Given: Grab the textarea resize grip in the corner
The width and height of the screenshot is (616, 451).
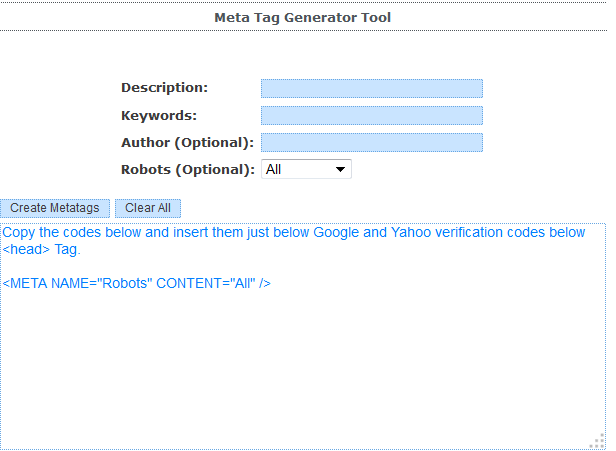Looking at the screenshot, I should tap(598, 442).
